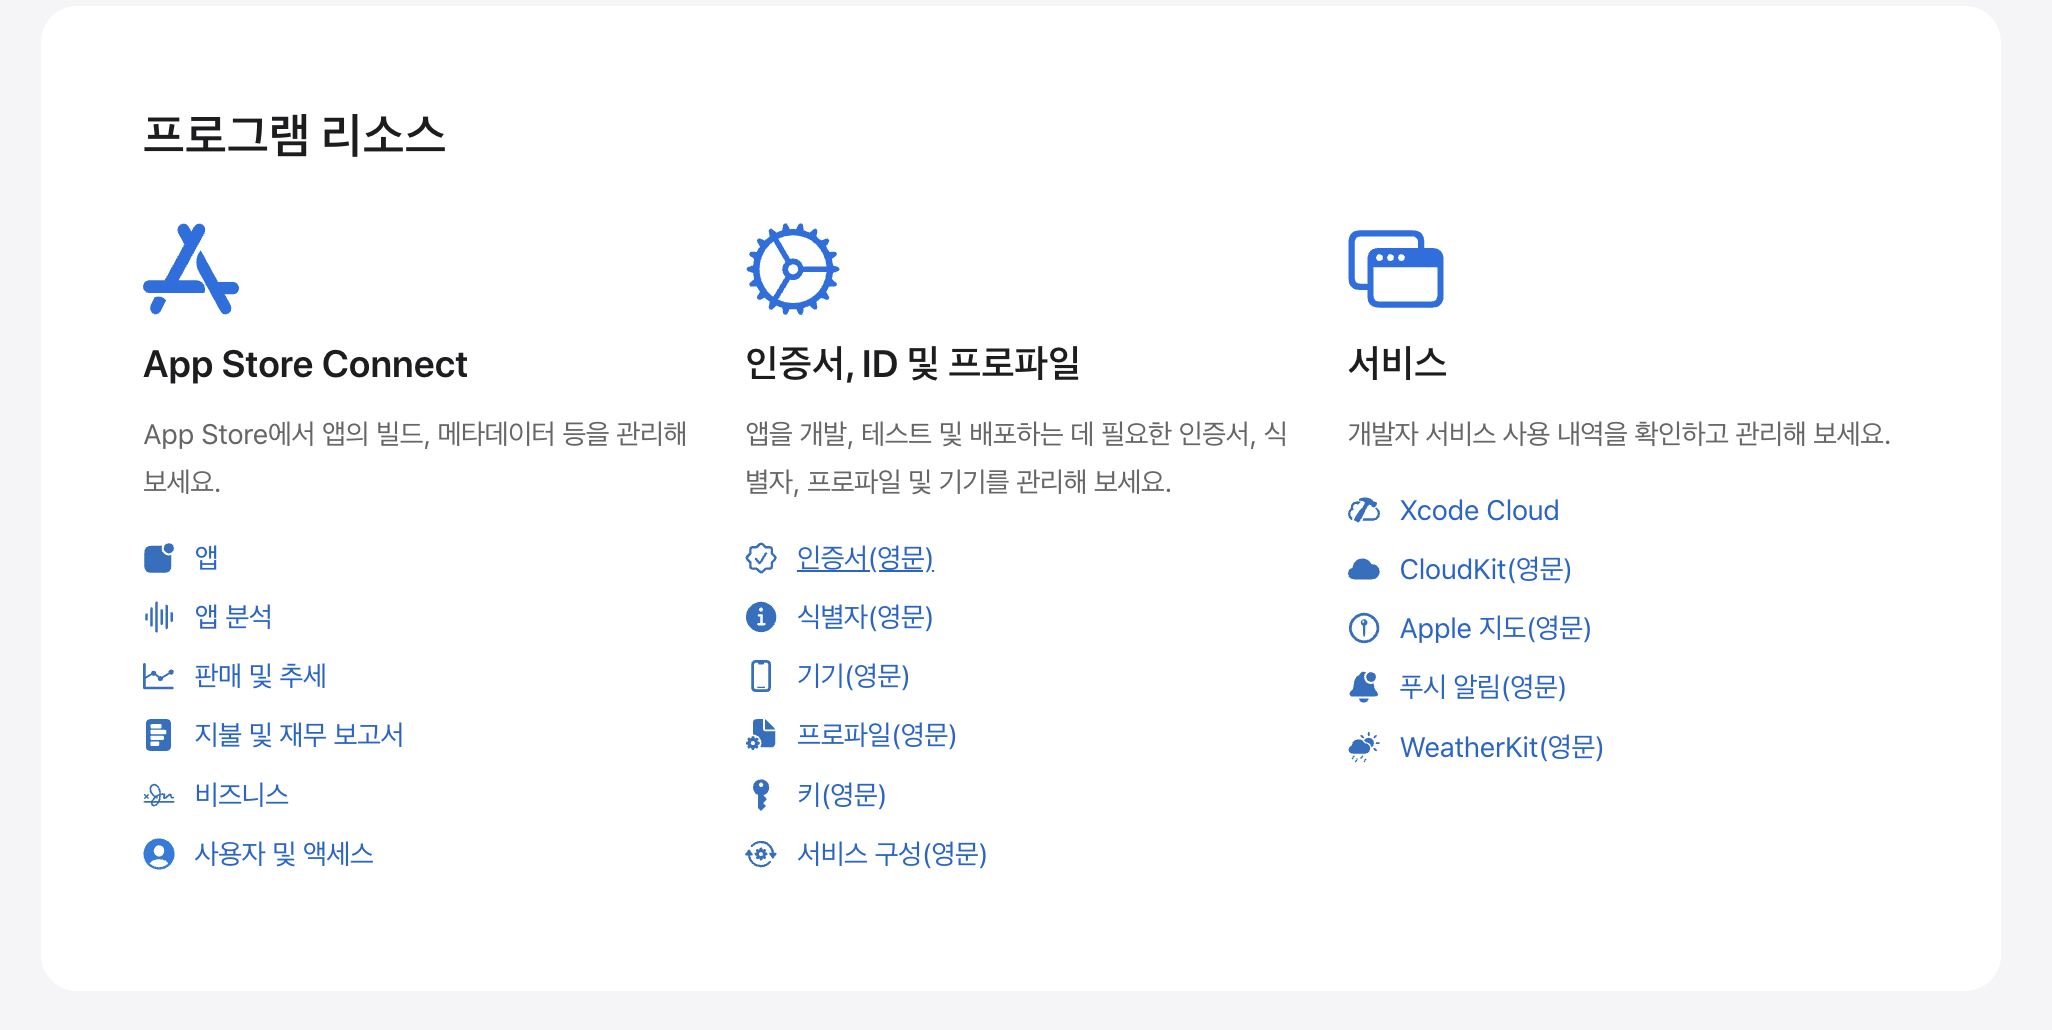This screenshot has width=2052, height=1030.
Task: Open the CloudKit(영문) link
Action: [x=1486, y=570]
